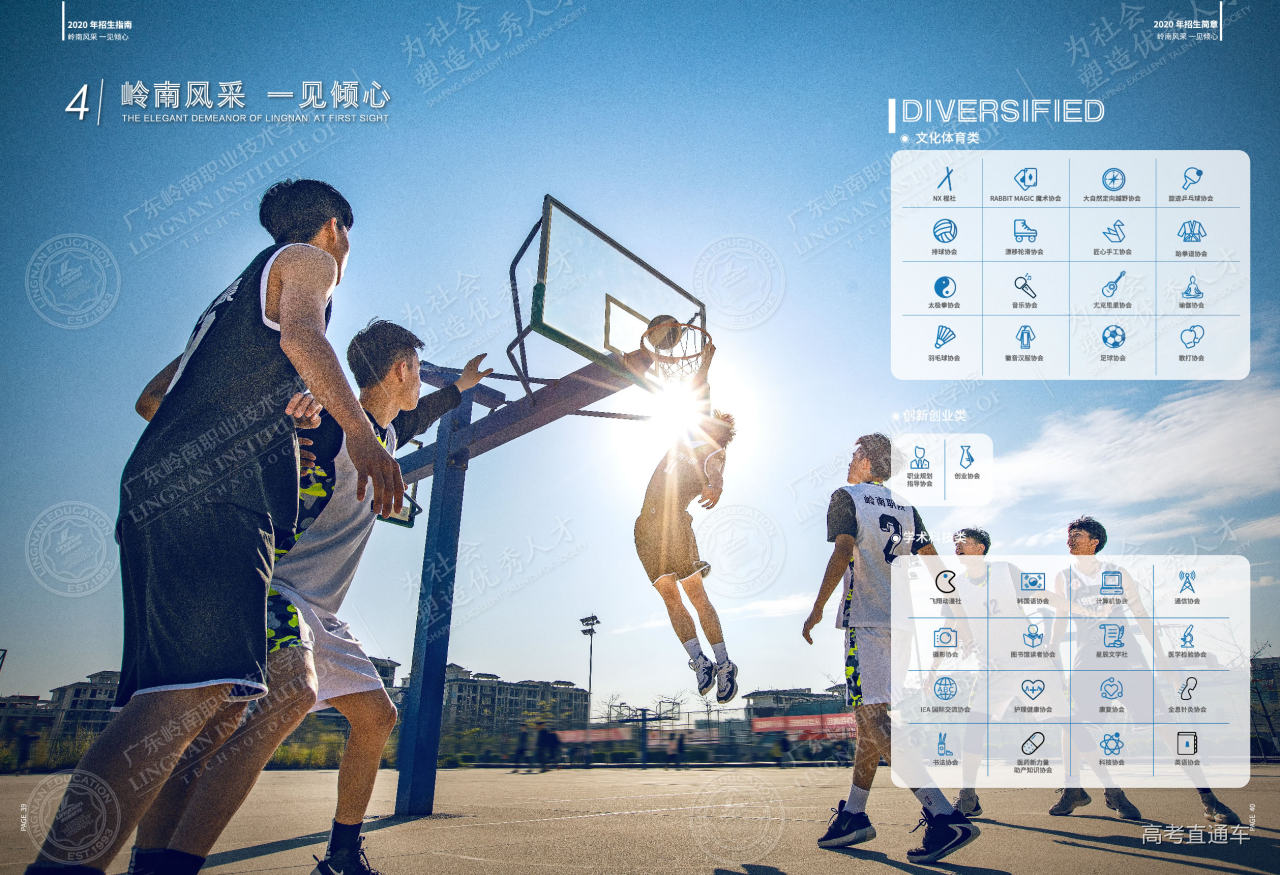Click the 文化体育类 section label
The image size is (1280, 875).
pyautogui.click(x=947, y=139)
